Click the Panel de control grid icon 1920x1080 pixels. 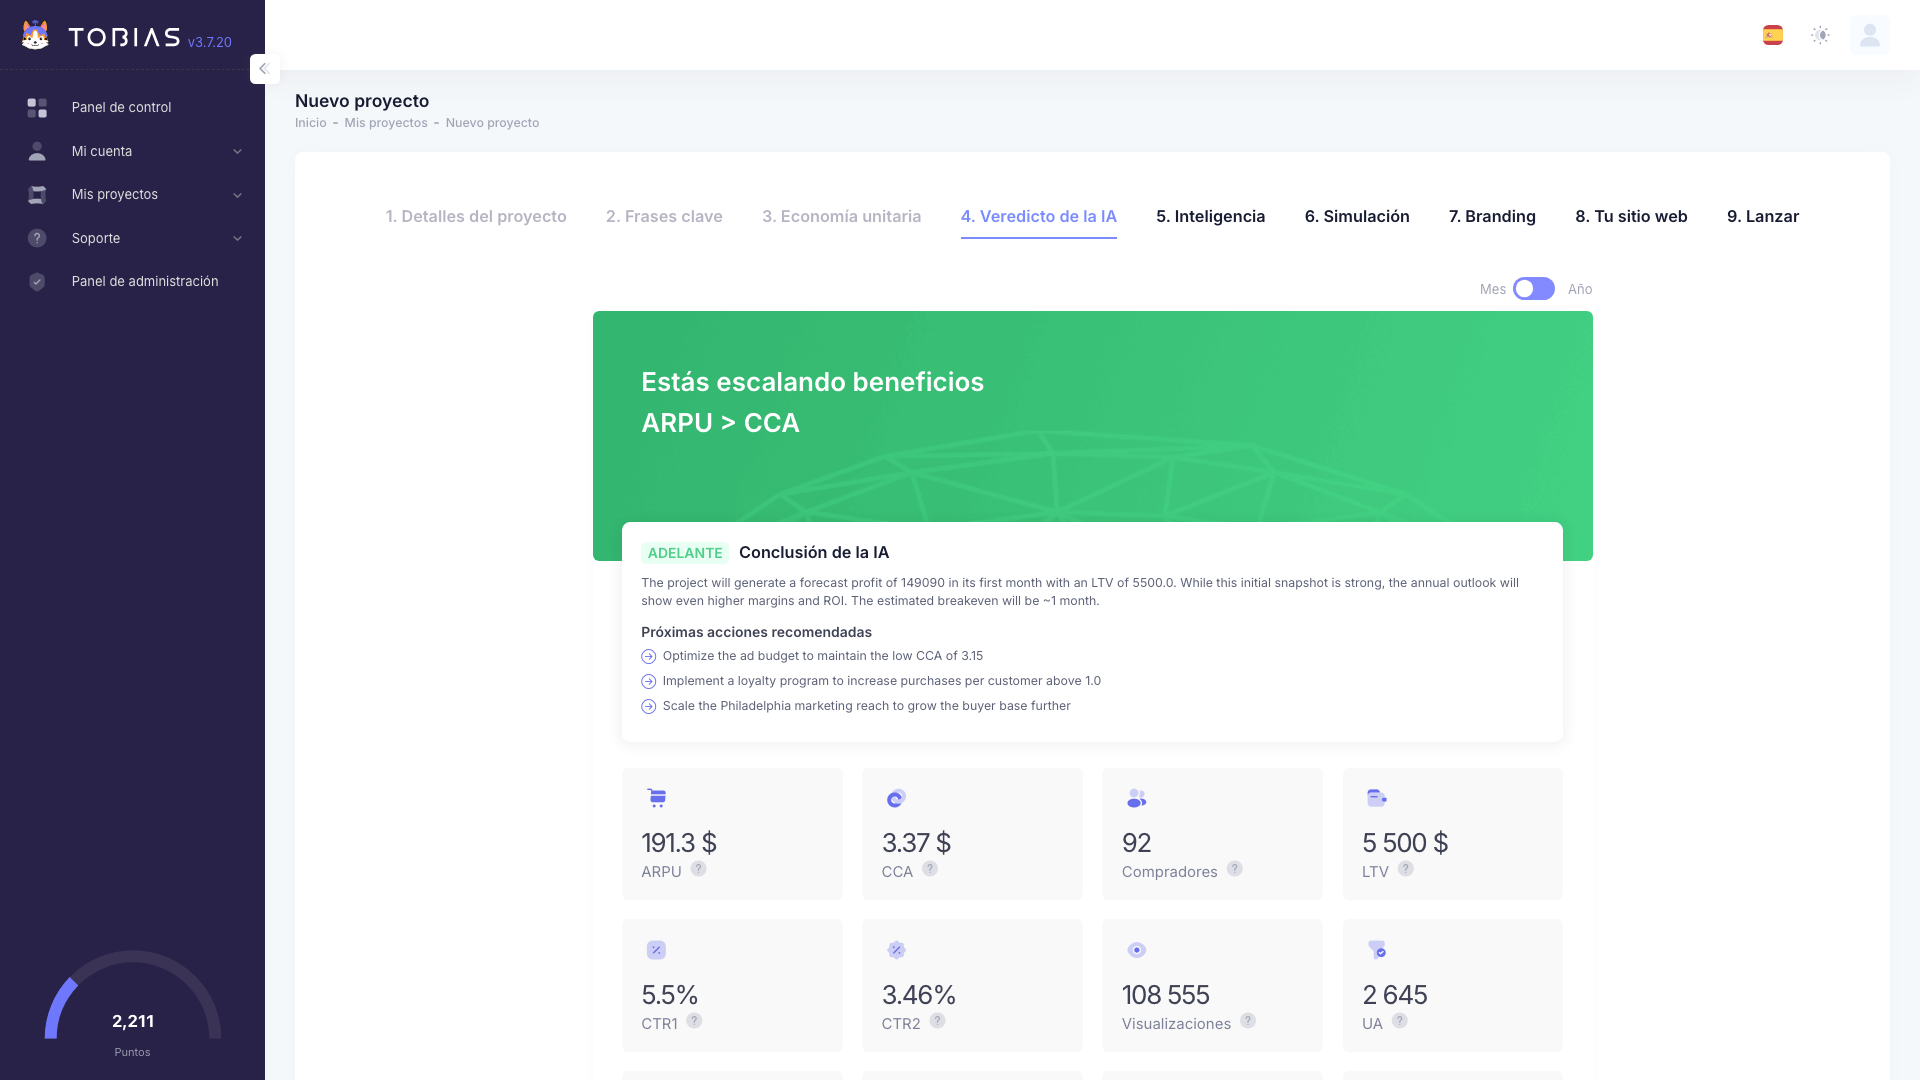pos(37,108)
